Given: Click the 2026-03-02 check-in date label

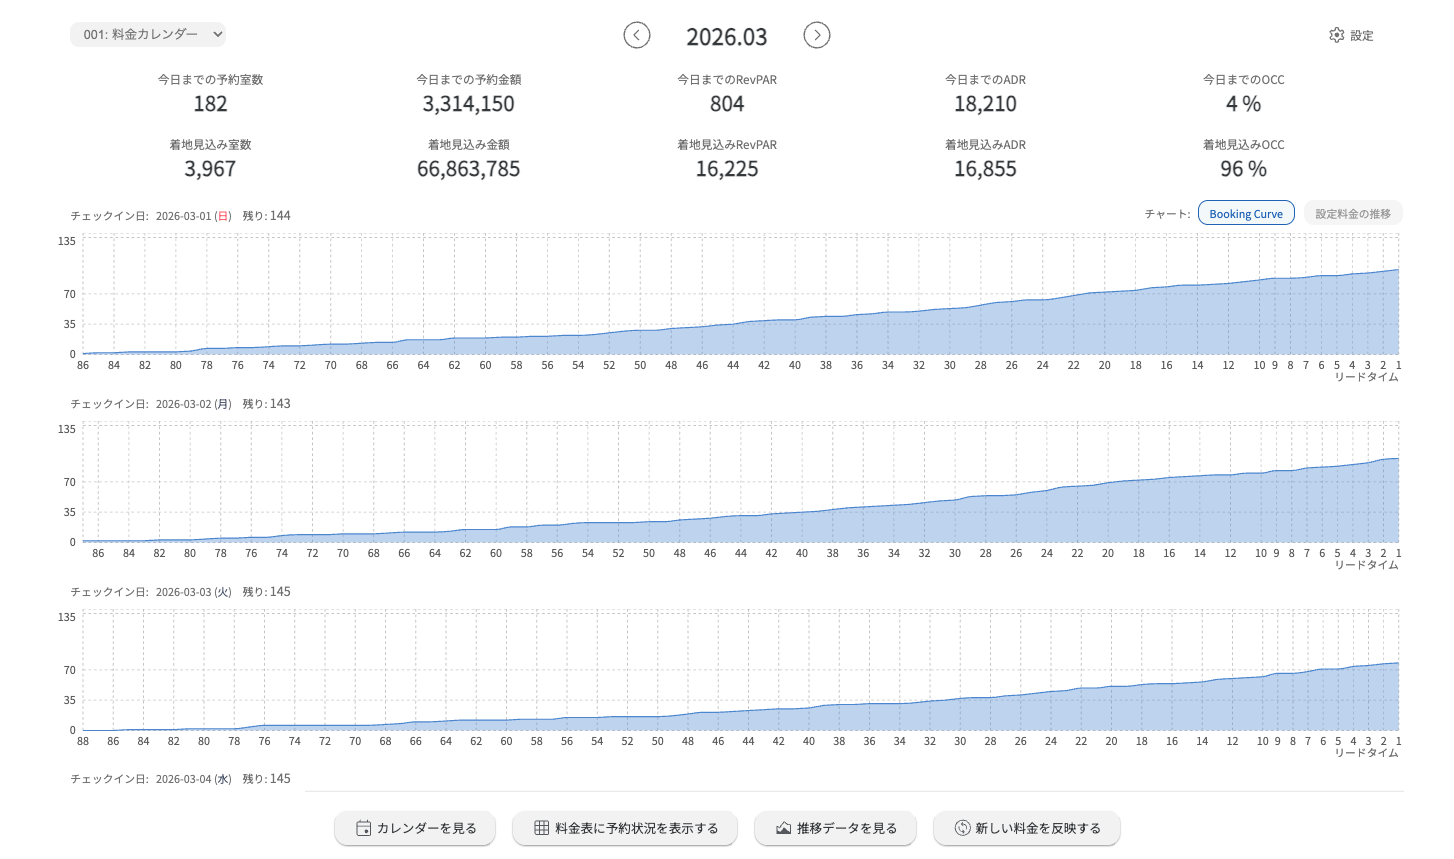Looking at the screenshot, I should [183, 404].
